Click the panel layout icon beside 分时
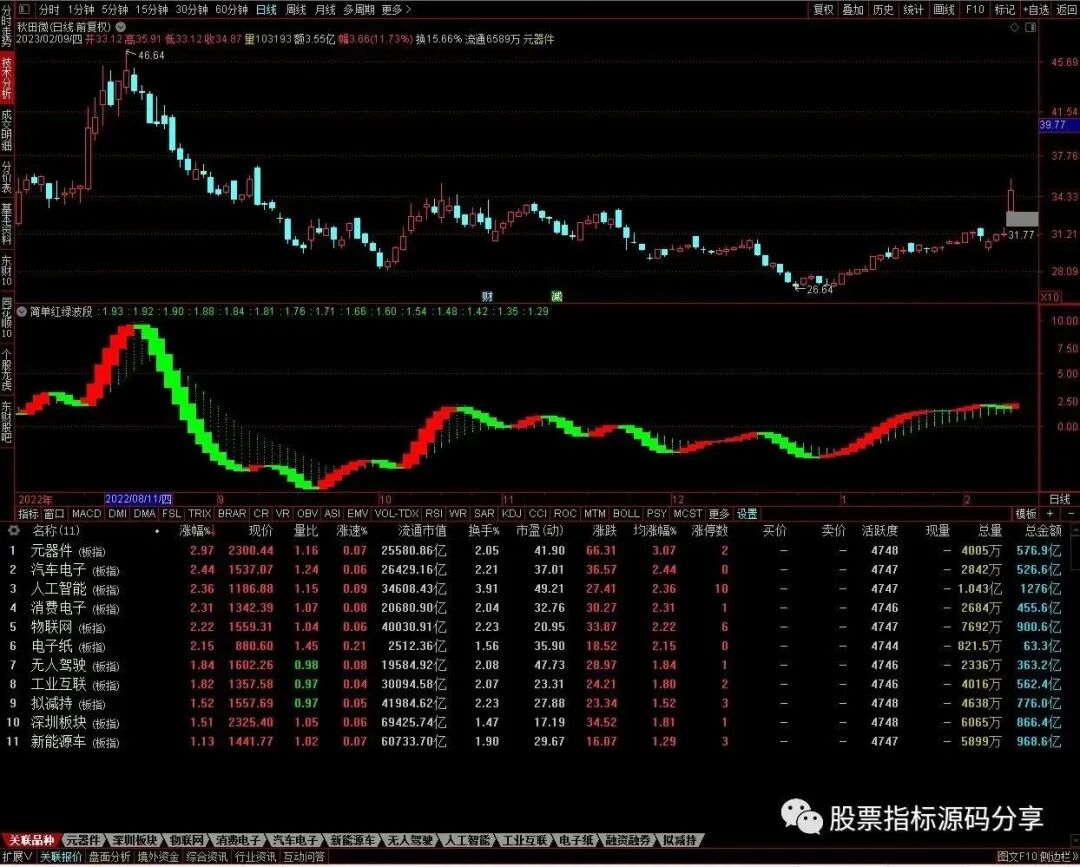The height and width of the screenshot is (867, 1080). coord(23,9)
